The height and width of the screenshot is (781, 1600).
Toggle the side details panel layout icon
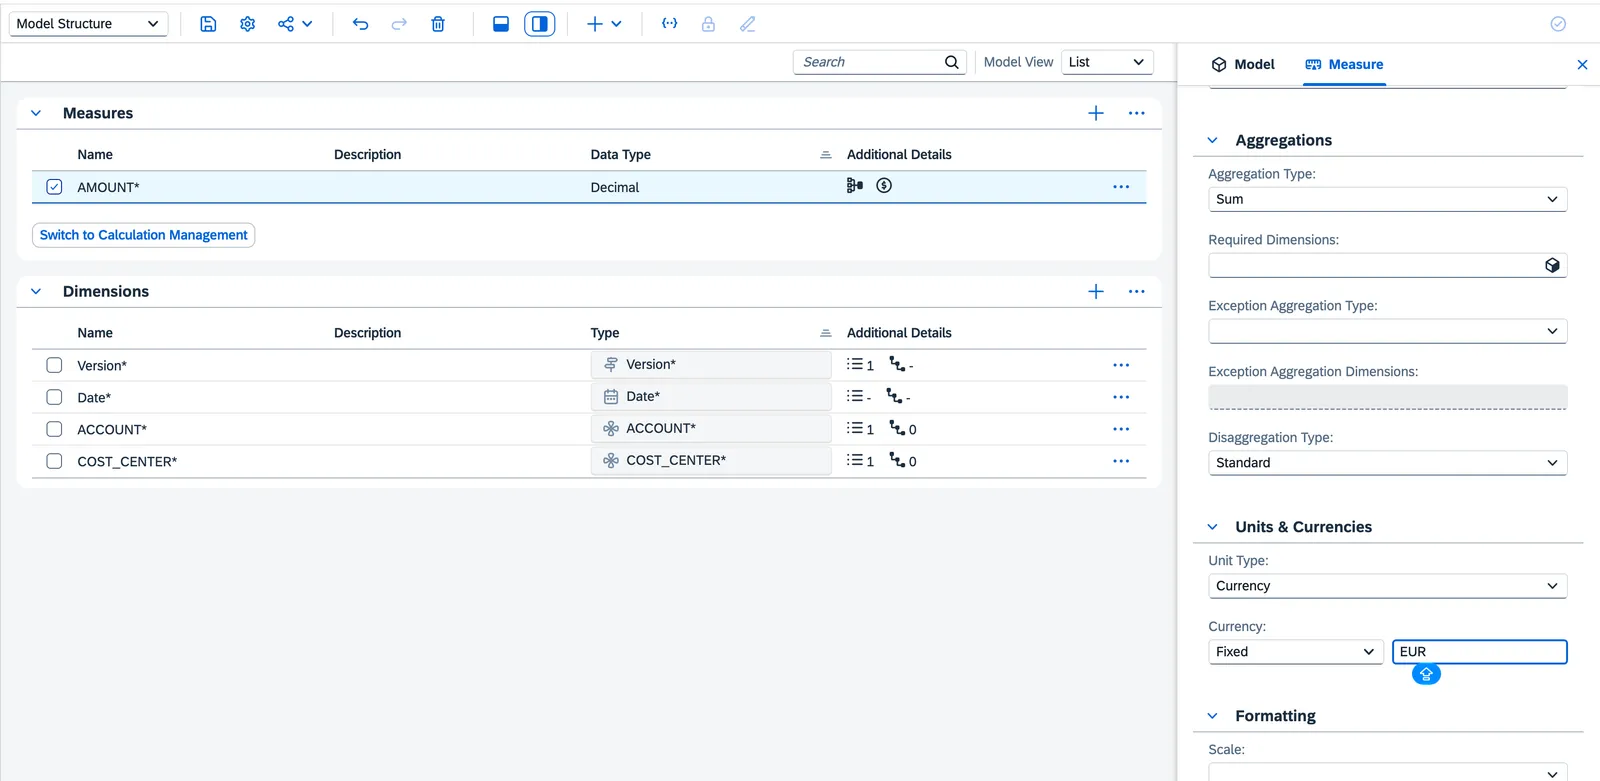tap(540, 24)
